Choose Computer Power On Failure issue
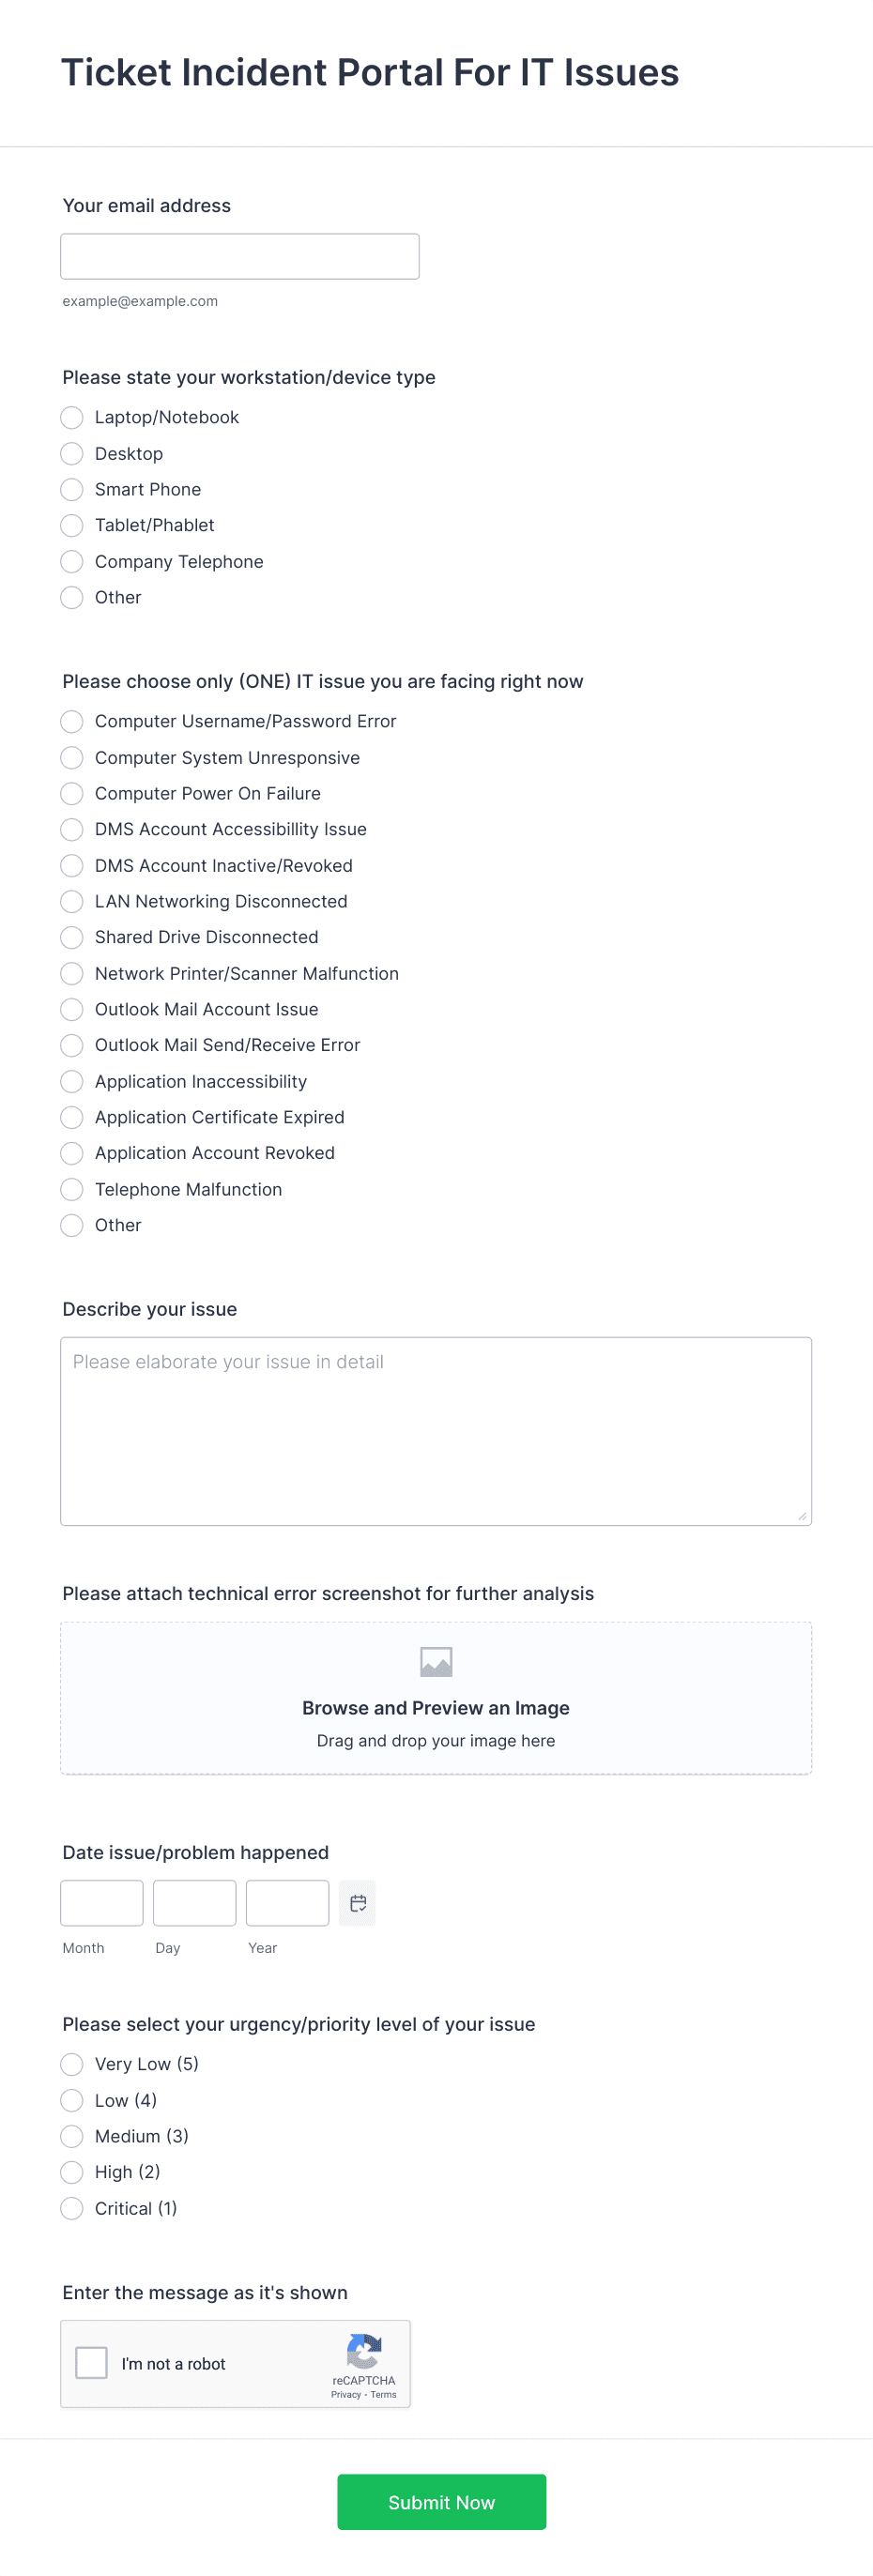 tap(71, 793)
